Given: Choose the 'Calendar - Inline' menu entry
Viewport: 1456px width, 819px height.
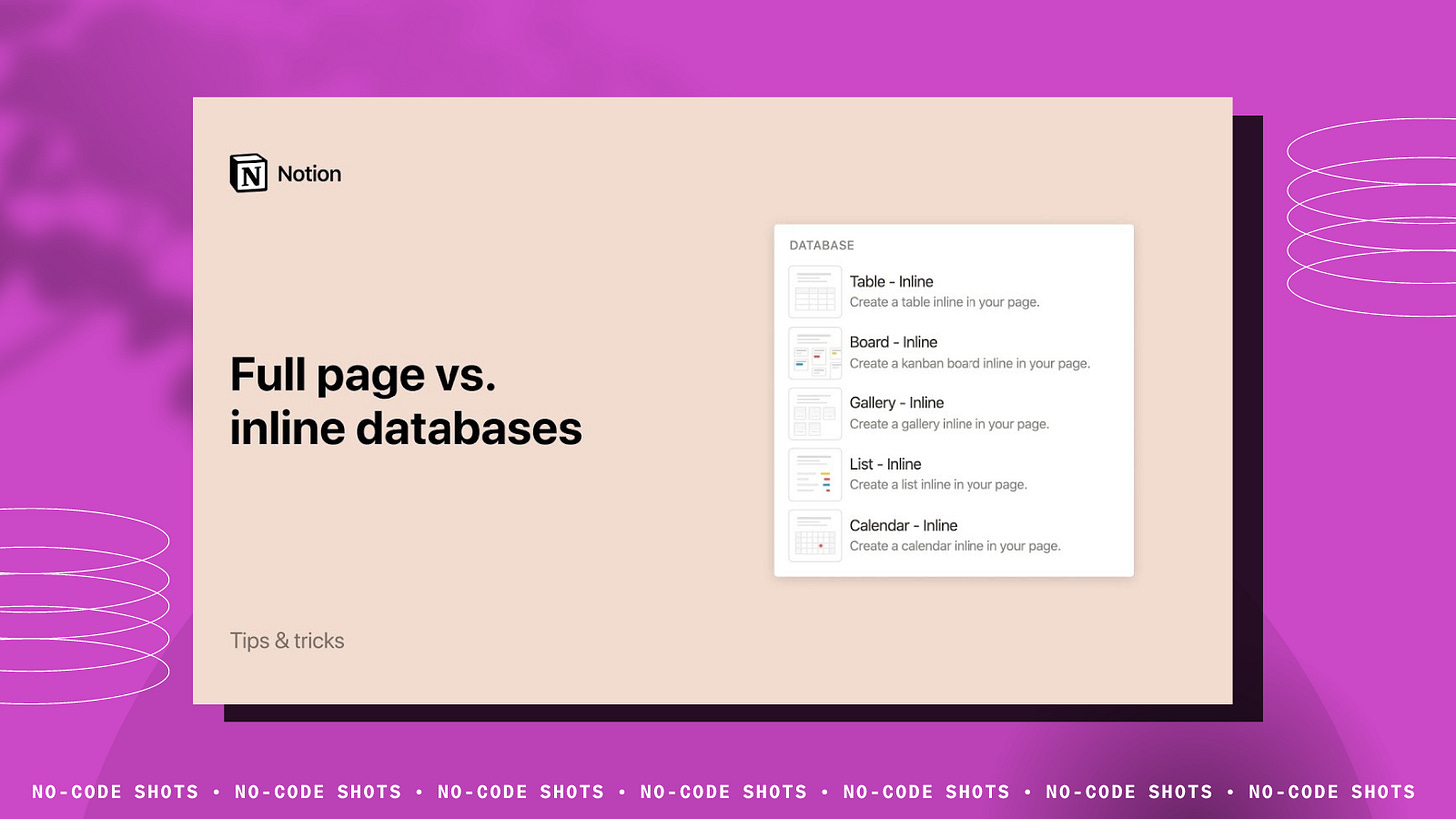Looking at the screenshot, I should 954,536.
